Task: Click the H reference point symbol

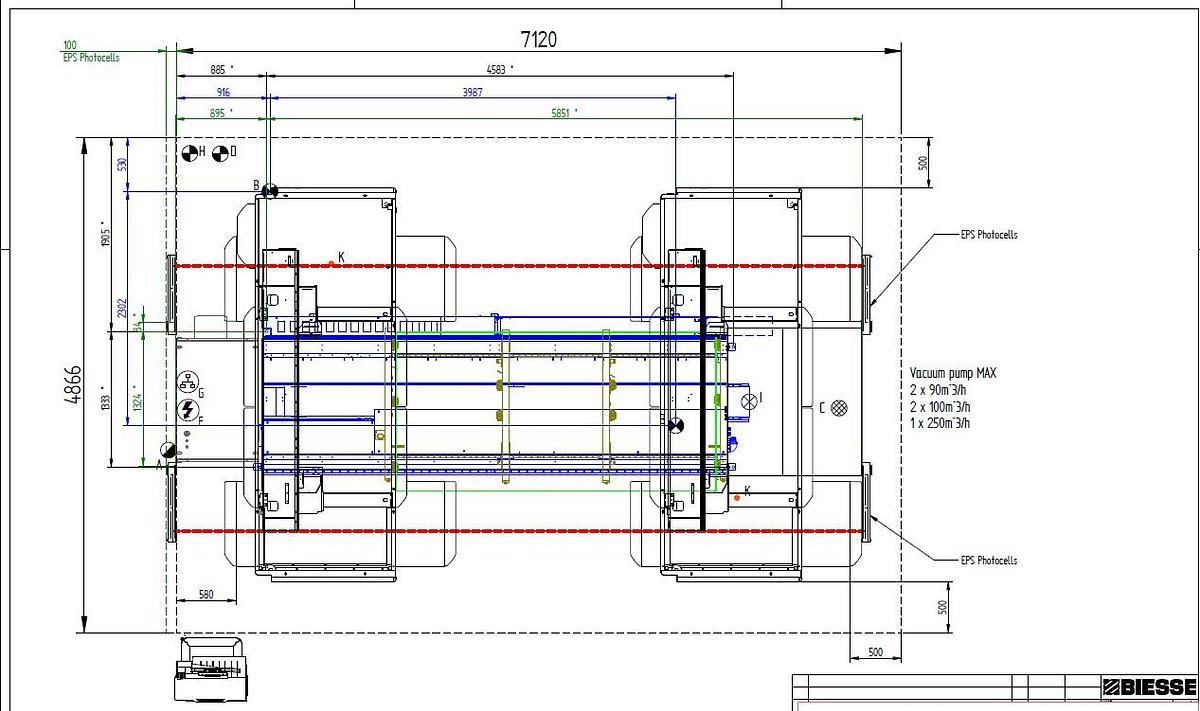Action: point(188,153)
